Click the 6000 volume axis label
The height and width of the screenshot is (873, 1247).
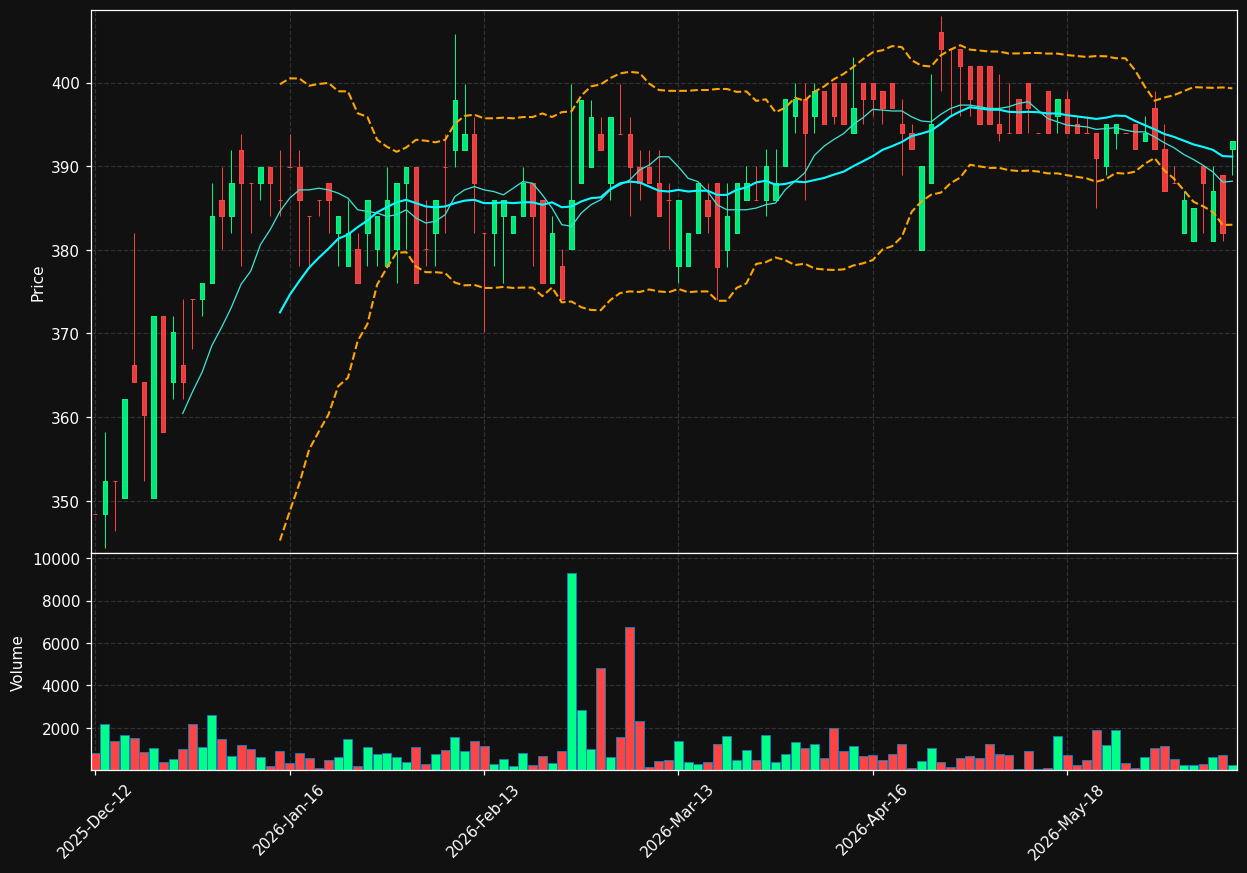click(62, 644)
